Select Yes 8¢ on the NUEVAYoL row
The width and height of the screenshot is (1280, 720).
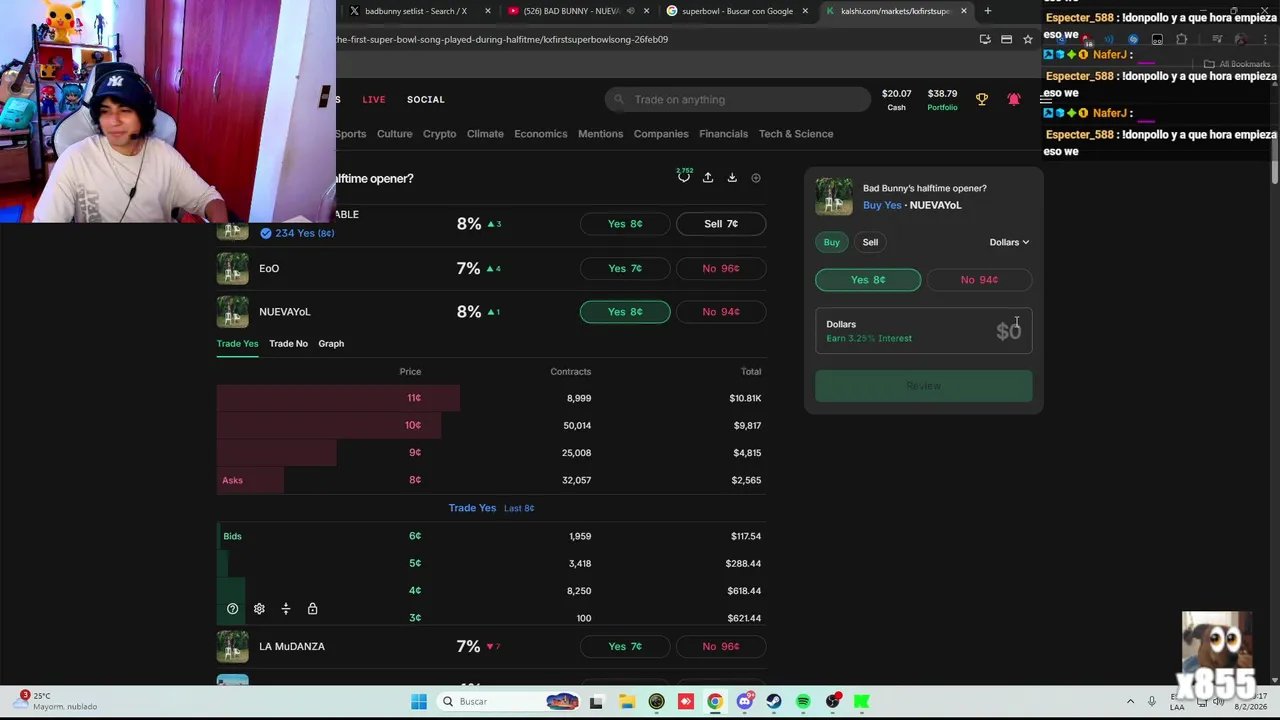pos(625,312)
